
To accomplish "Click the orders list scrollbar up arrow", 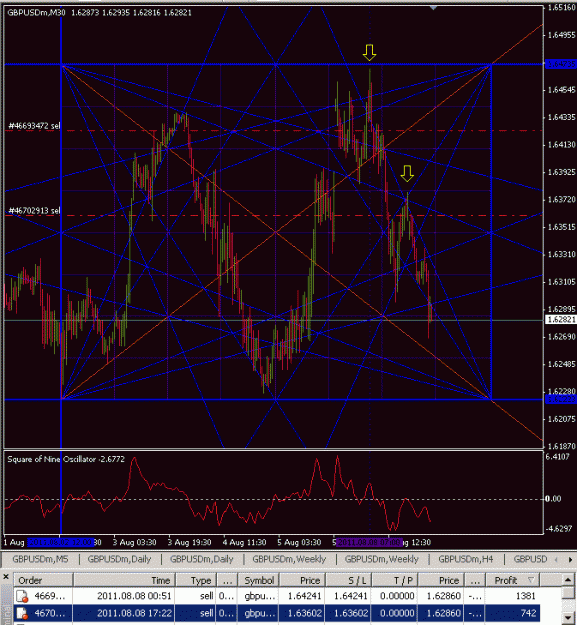I will (568, 580).
